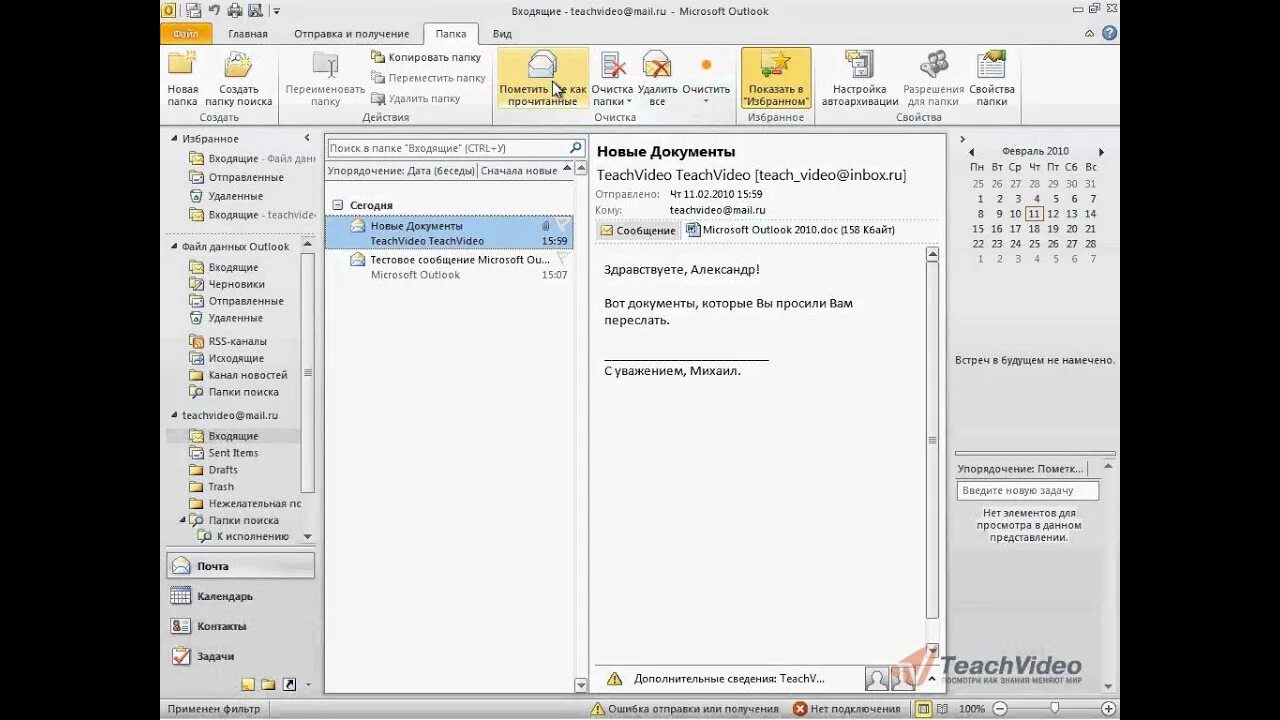Viewport: 1280px width, 720px height.
Task: Open the quick access toolbar customize dropdown
Action: (277, 11)
